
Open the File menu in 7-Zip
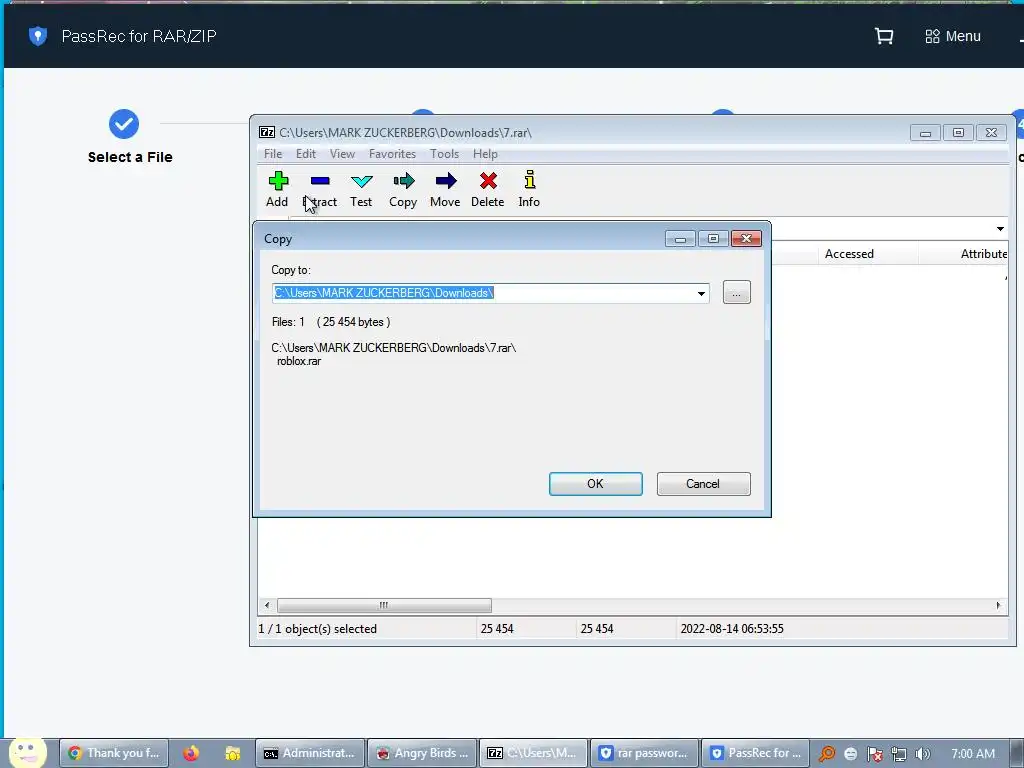tap(273, 154)
